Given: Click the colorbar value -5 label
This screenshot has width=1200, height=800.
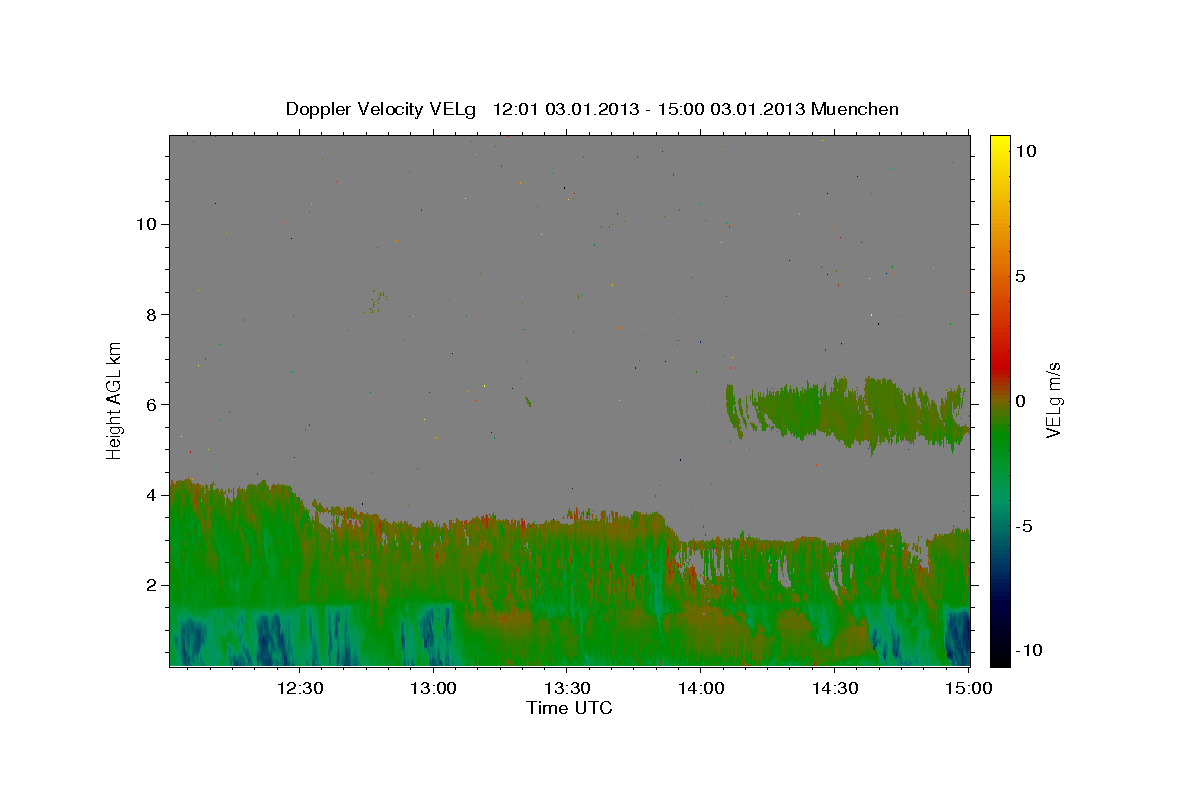Looking at the screenshot, I should (x=1023, y=526).
